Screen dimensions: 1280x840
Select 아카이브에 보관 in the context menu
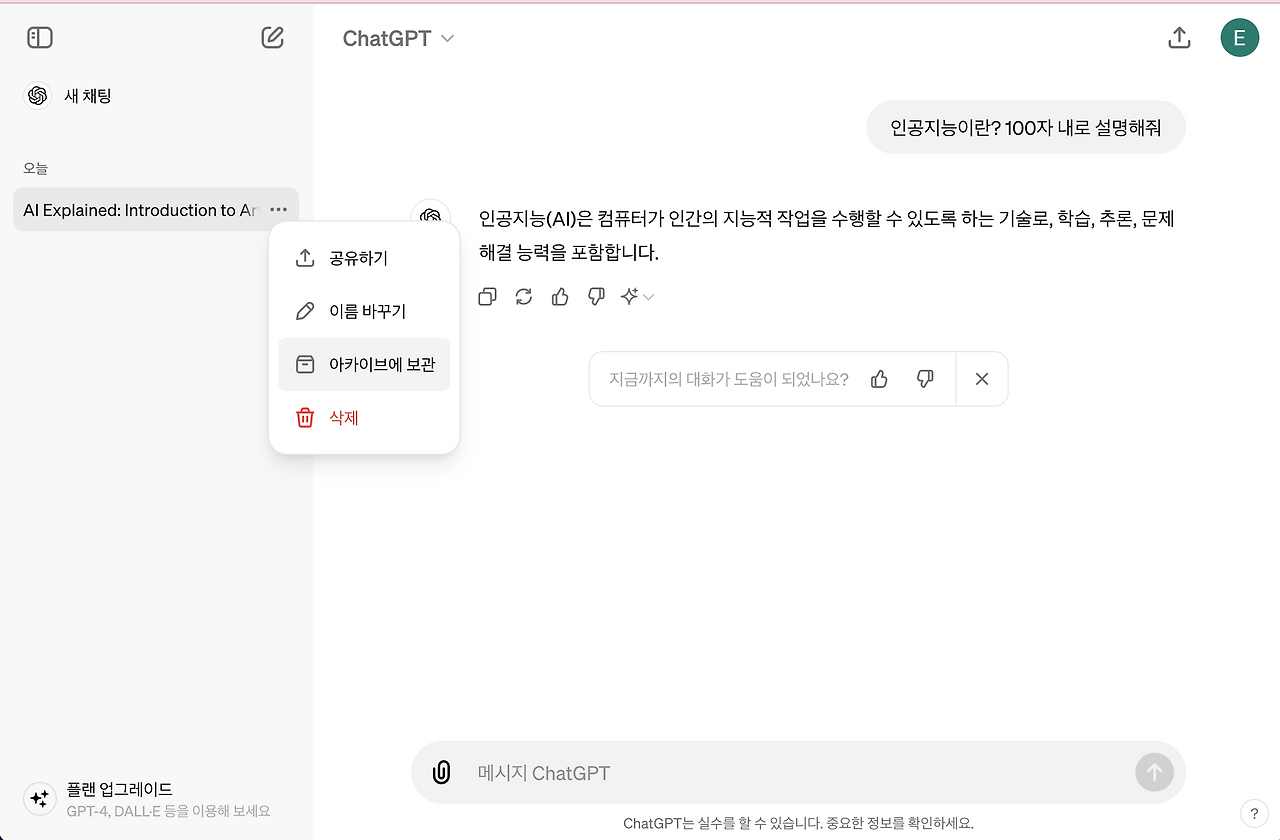point(364,364)
